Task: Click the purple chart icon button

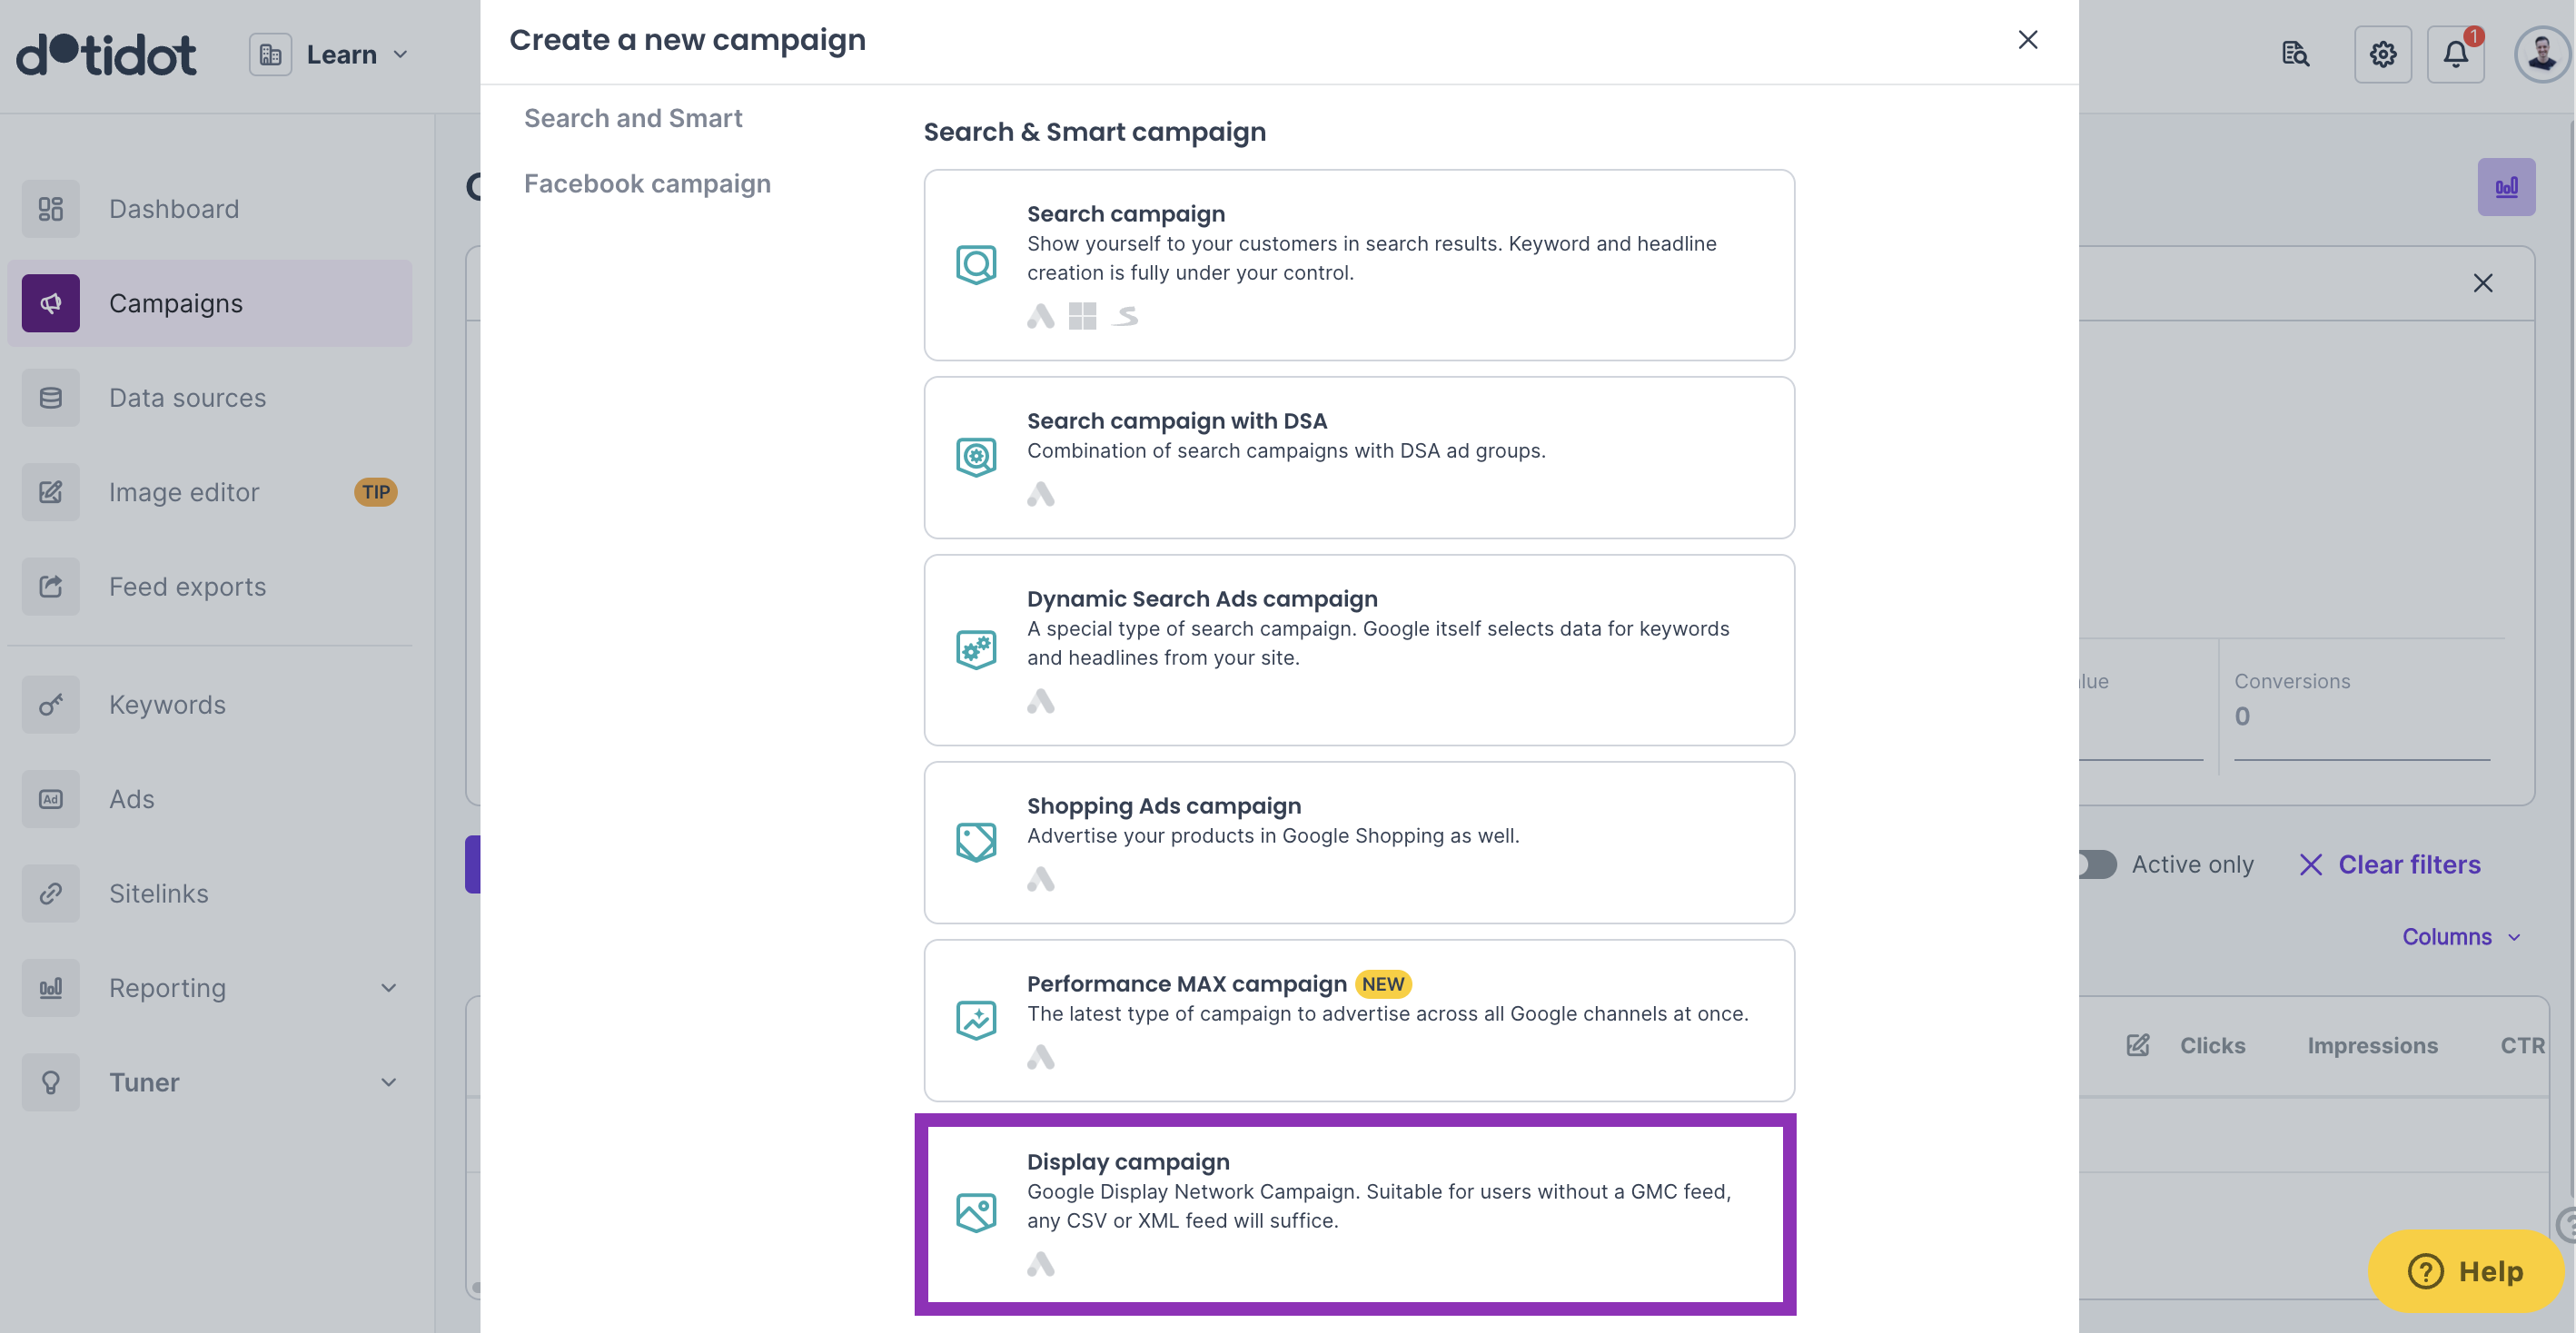Action: (2506, 187)
